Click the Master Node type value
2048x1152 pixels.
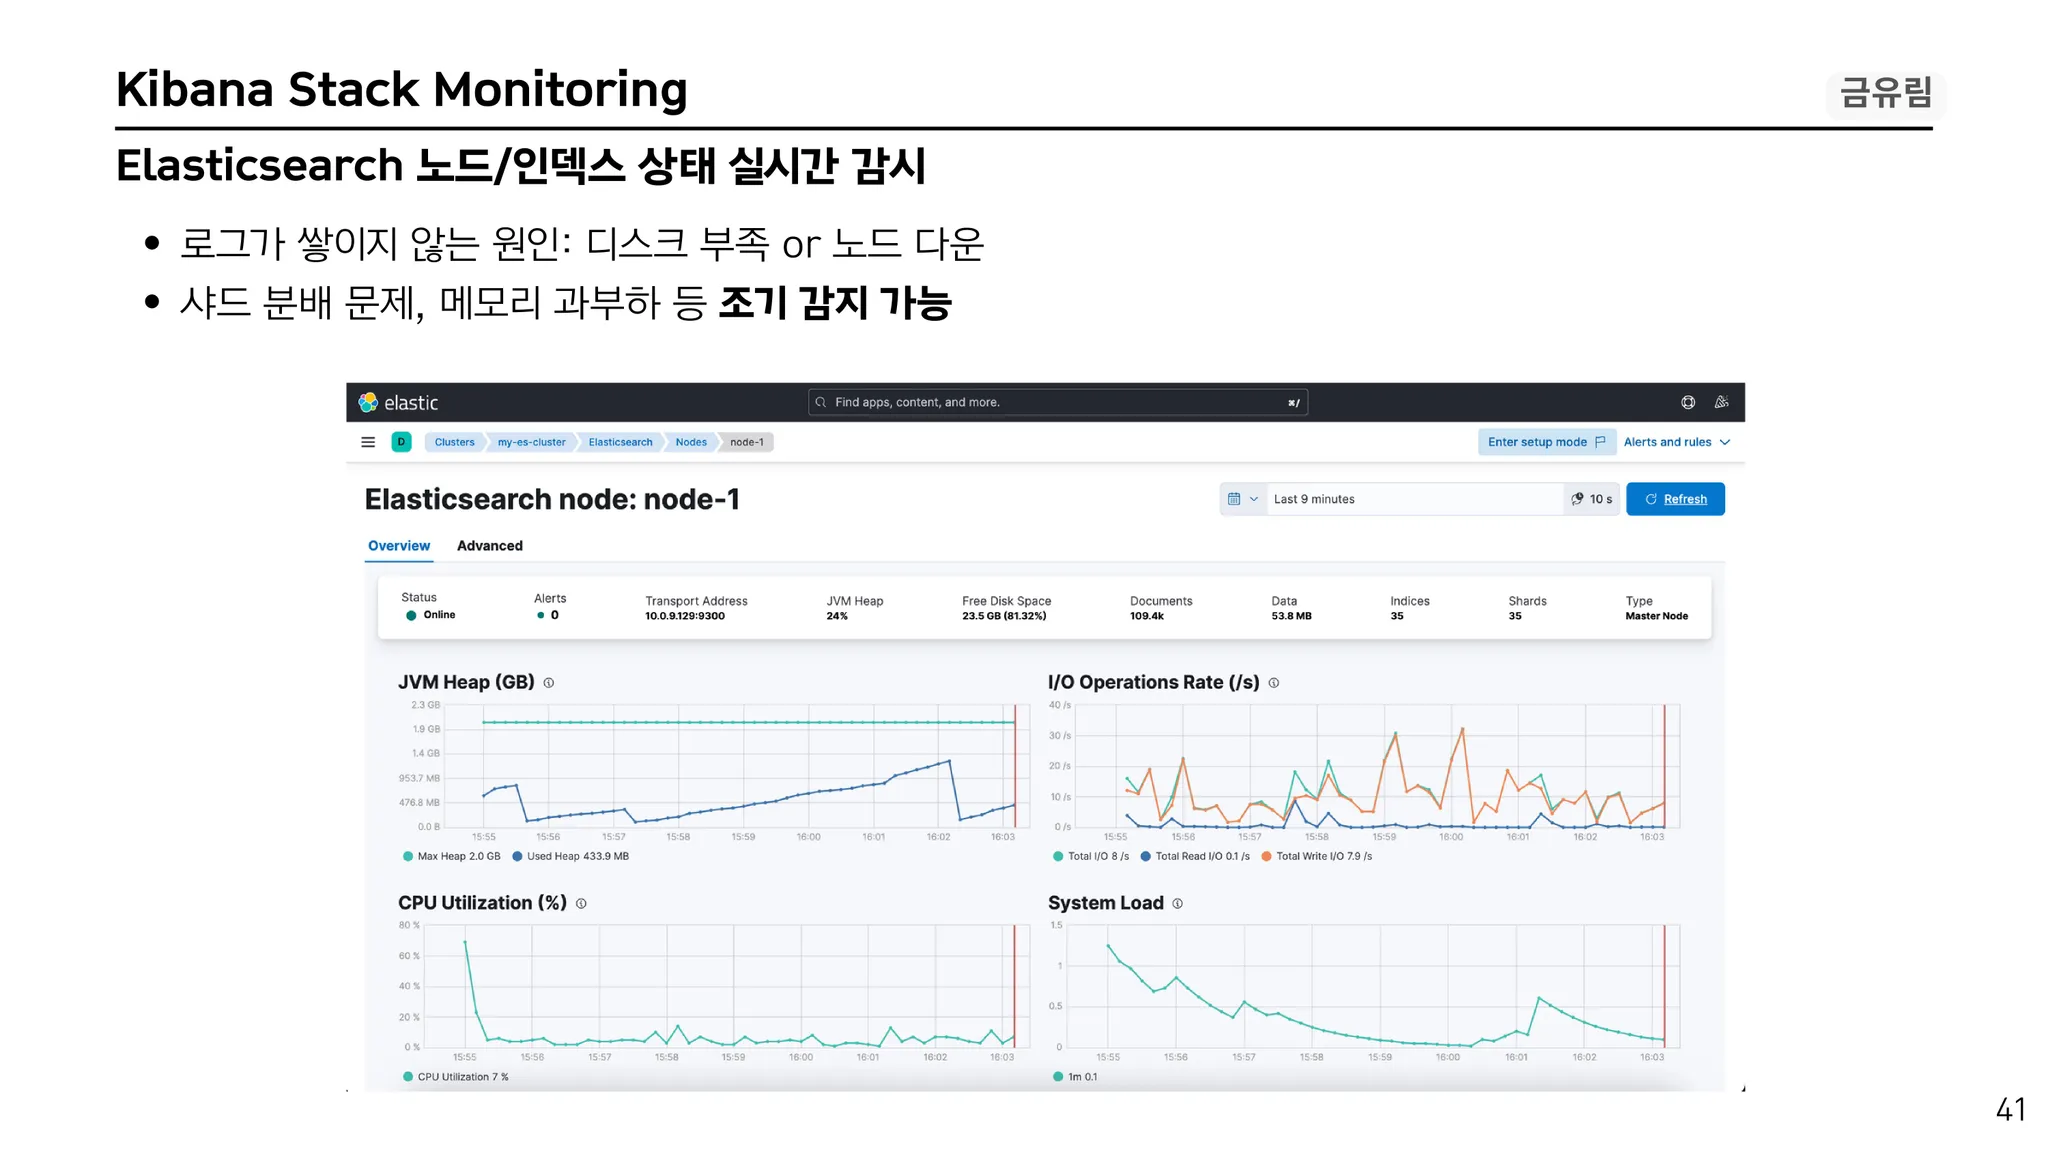pyautogui.click(x=1656, y=616)
